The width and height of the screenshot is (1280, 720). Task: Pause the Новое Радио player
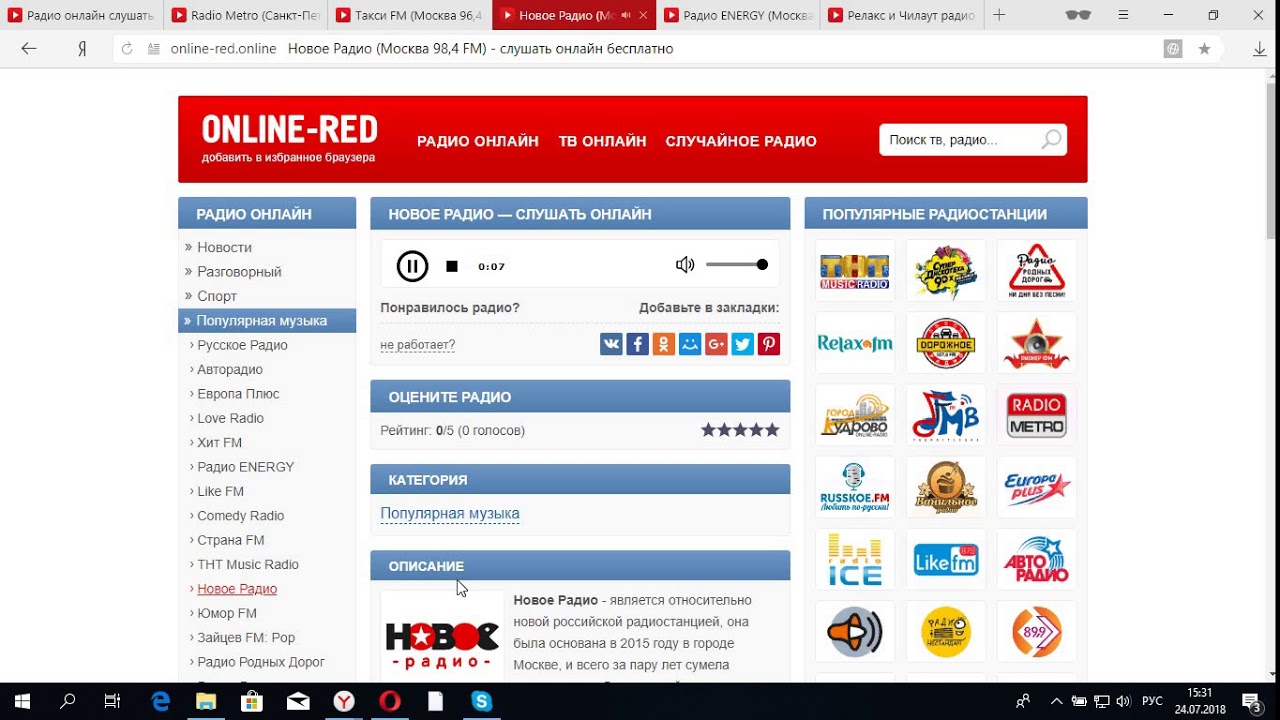[412, 266]
